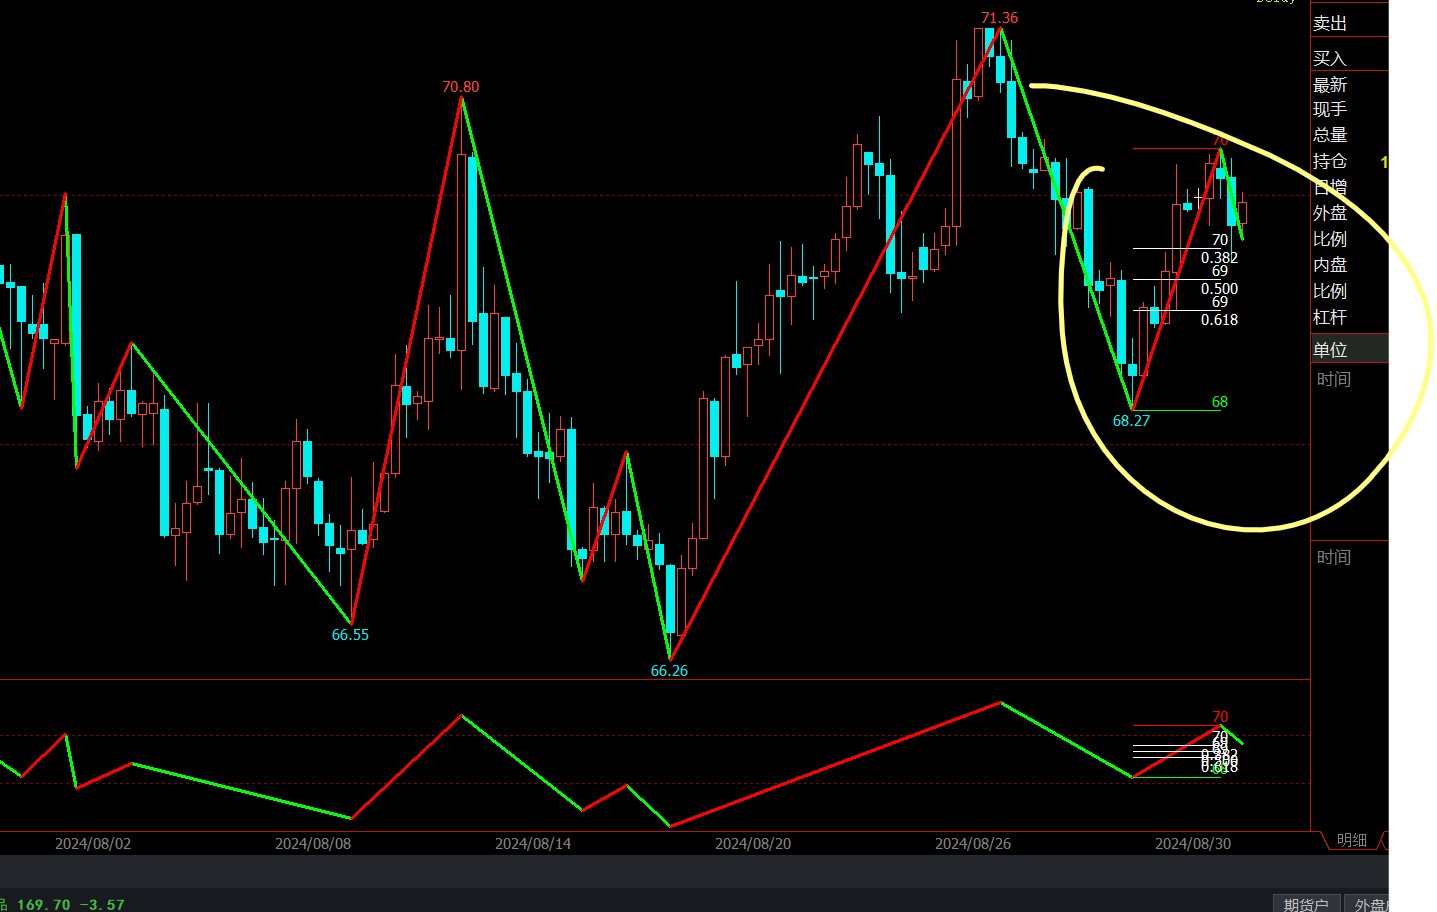Click the 0.500 Fibonacci level label
This screenshot has width=1437, height=912.
(x=1219, y=289)
